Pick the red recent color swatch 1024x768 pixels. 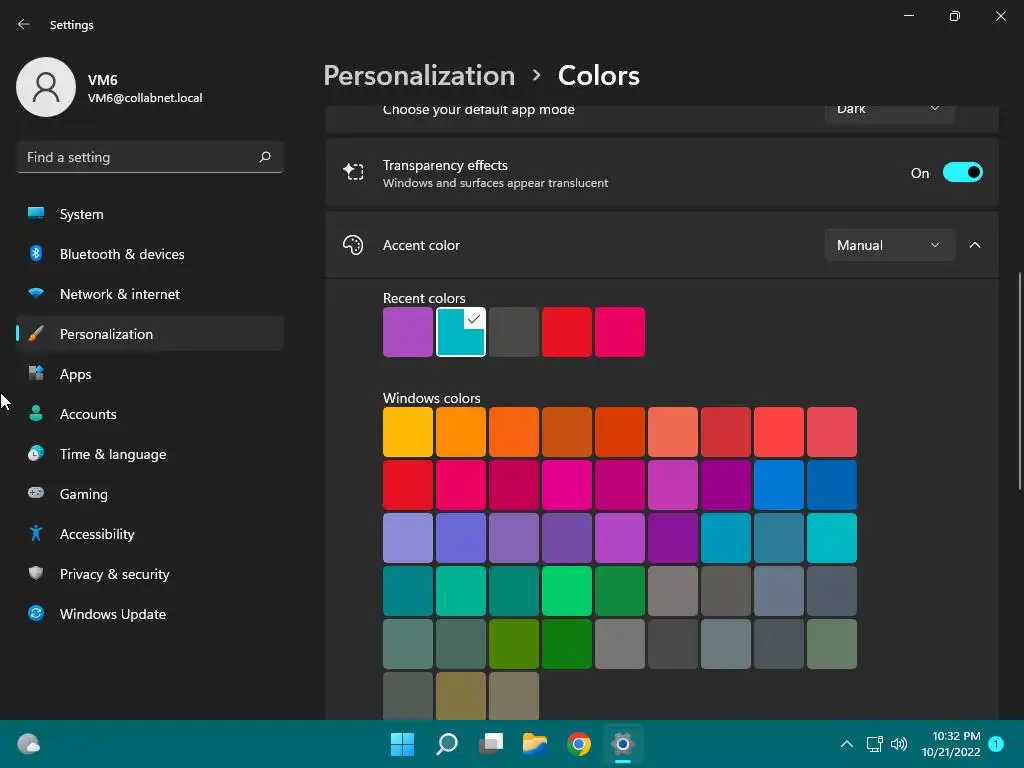567,332
